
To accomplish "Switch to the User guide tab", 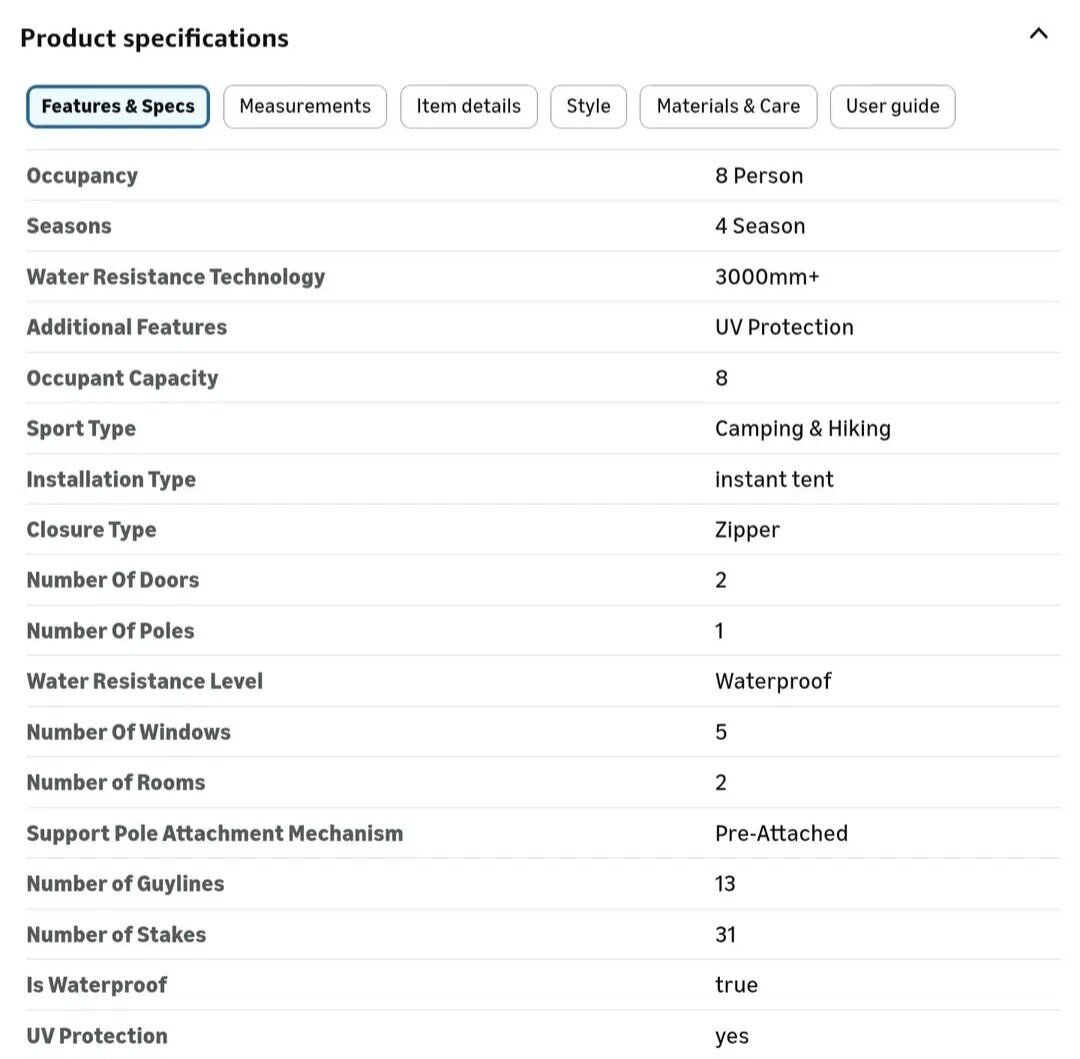I will (892, 107).
